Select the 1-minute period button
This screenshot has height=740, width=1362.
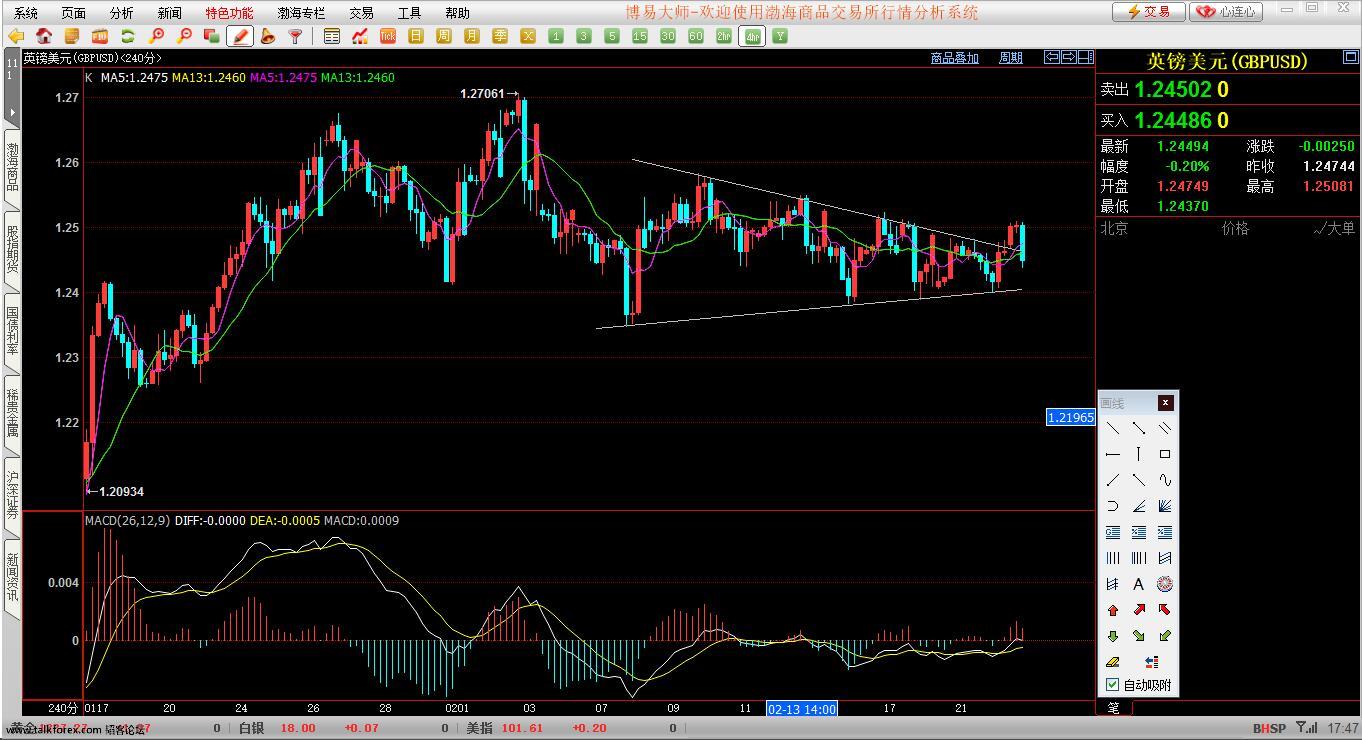556,36
